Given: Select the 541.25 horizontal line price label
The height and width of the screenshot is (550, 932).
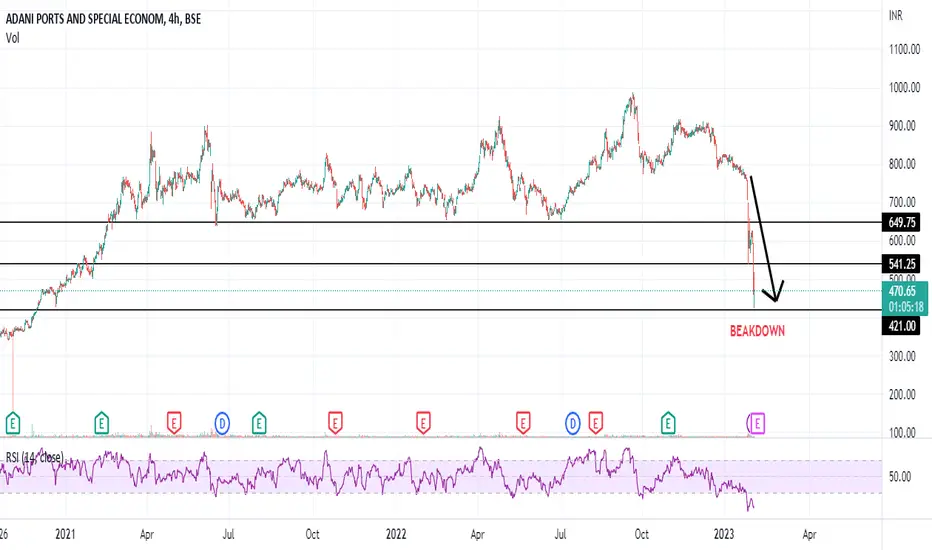Looking at the screenshot, I should pos(901,263).
